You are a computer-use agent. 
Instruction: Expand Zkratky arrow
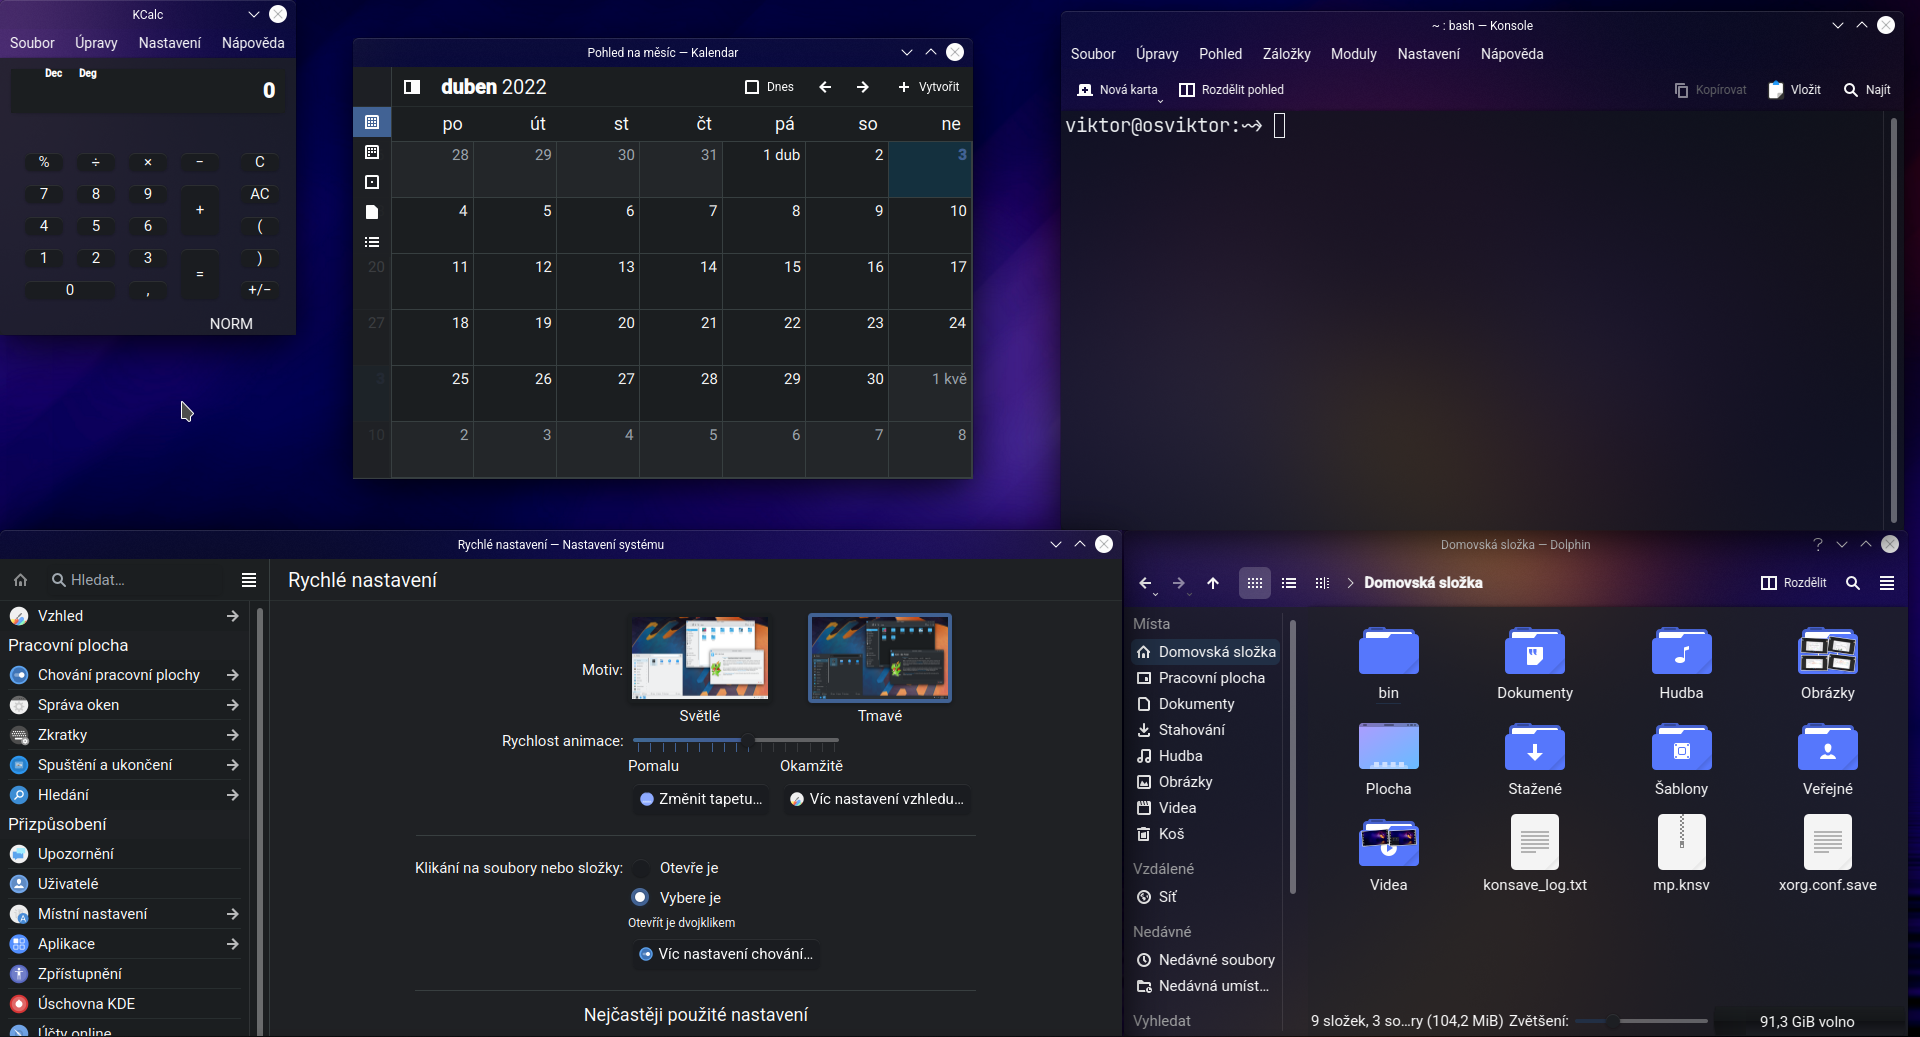232,735
